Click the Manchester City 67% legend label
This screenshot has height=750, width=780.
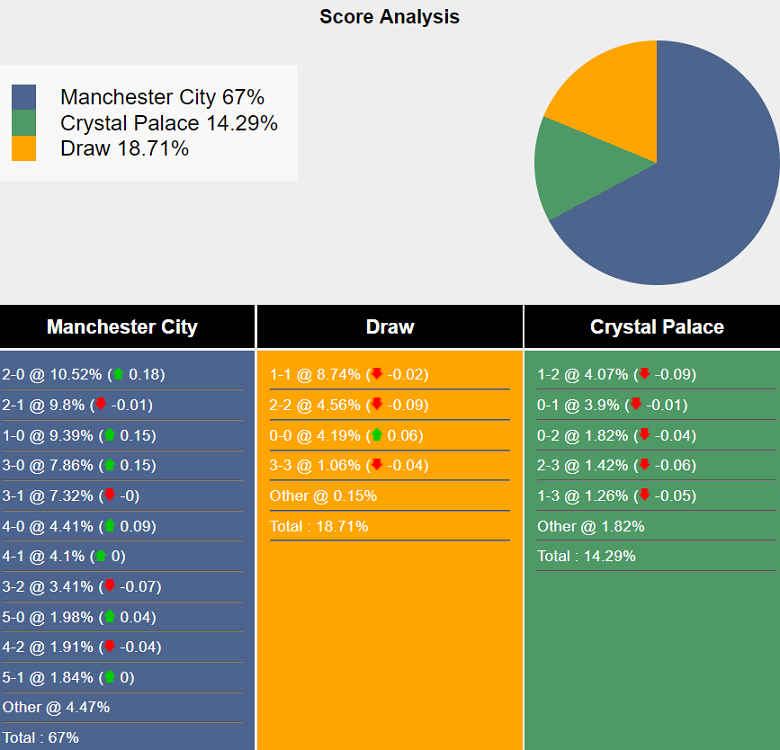pos(162,97)
